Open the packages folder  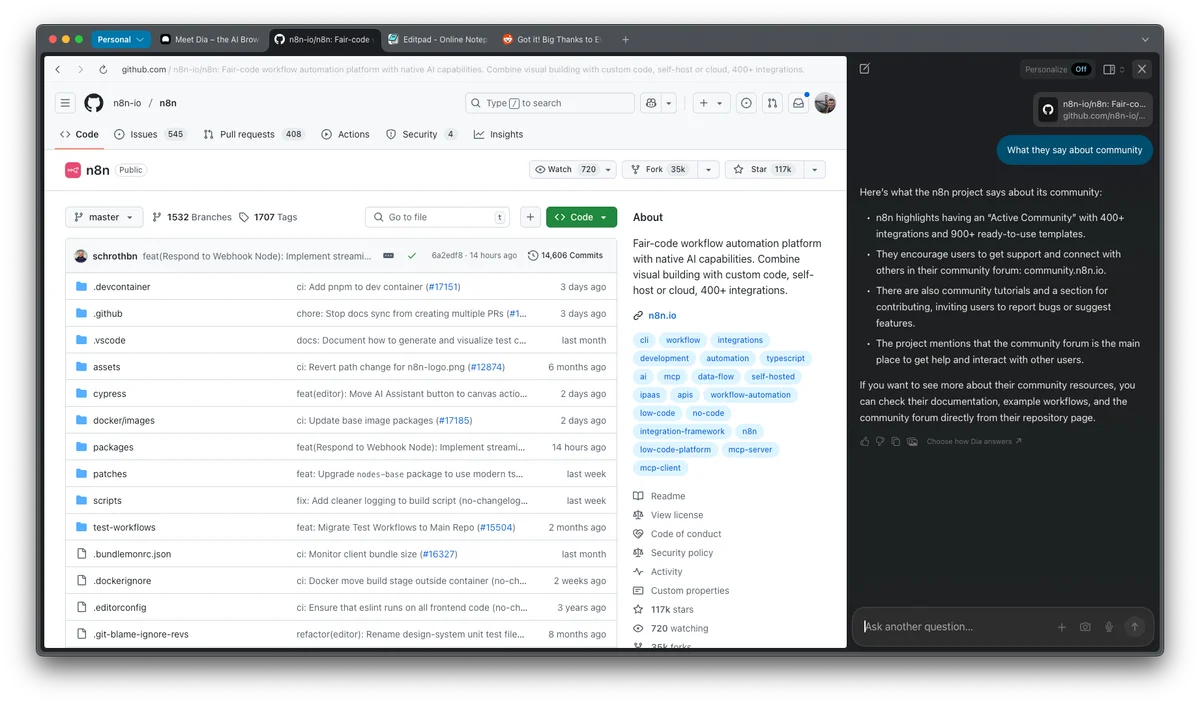click(x=113, y=447)
